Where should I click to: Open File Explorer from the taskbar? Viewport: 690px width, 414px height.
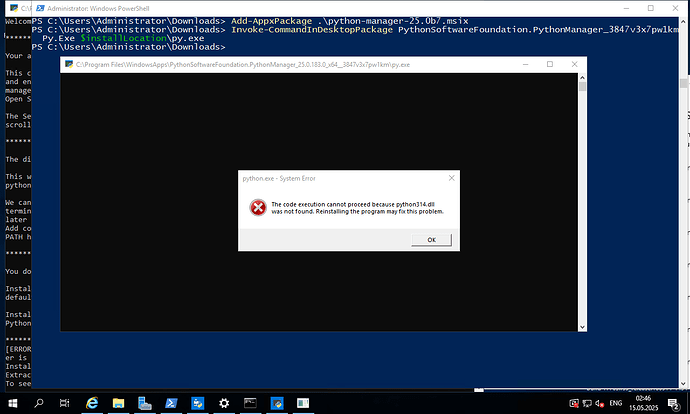[118, 403]
